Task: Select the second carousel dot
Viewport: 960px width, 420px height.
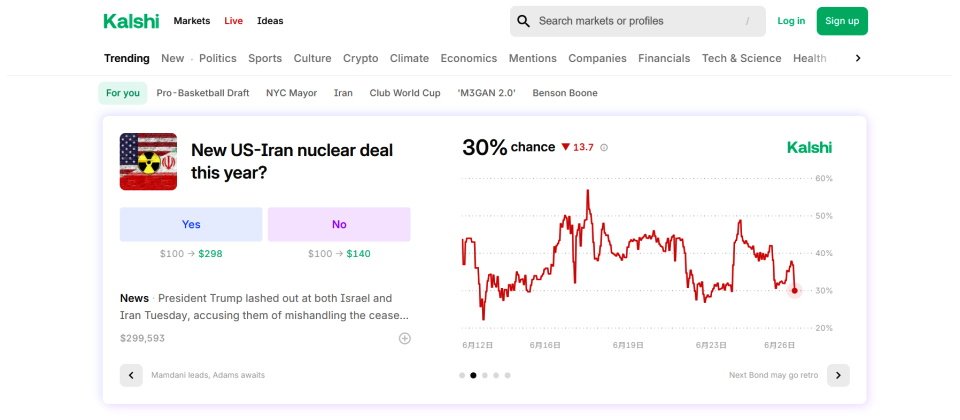Action: click(473, 375)
